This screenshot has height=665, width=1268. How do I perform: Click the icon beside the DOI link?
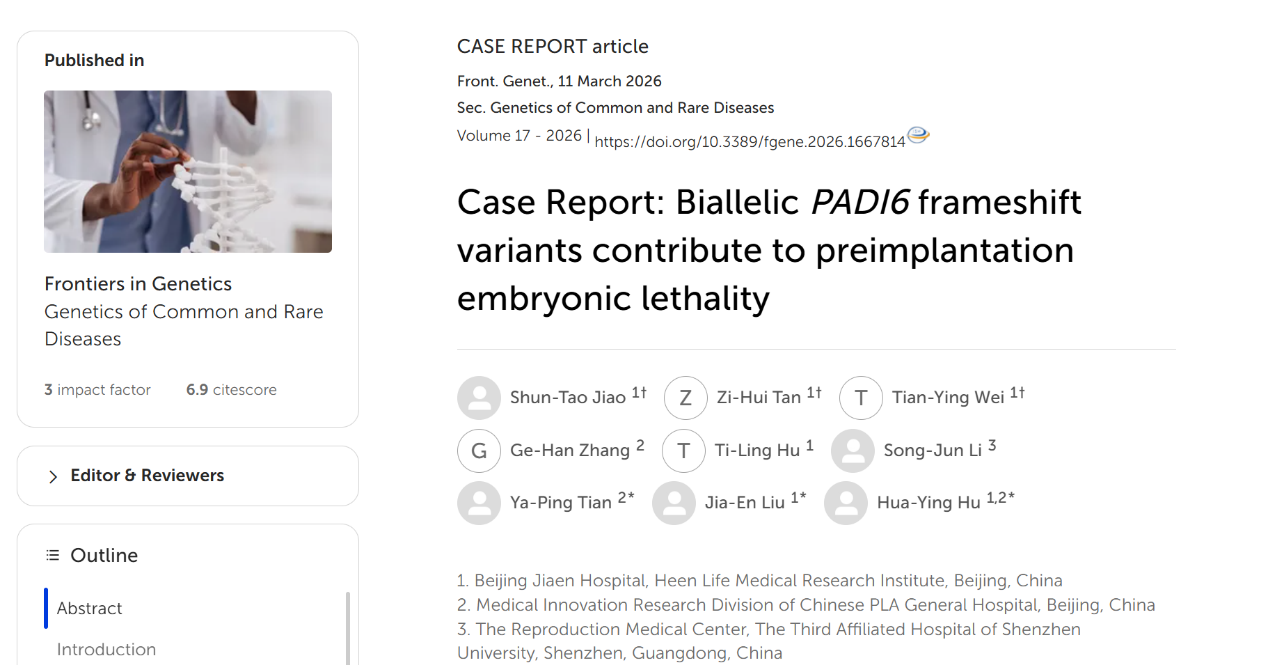[918, 136]
